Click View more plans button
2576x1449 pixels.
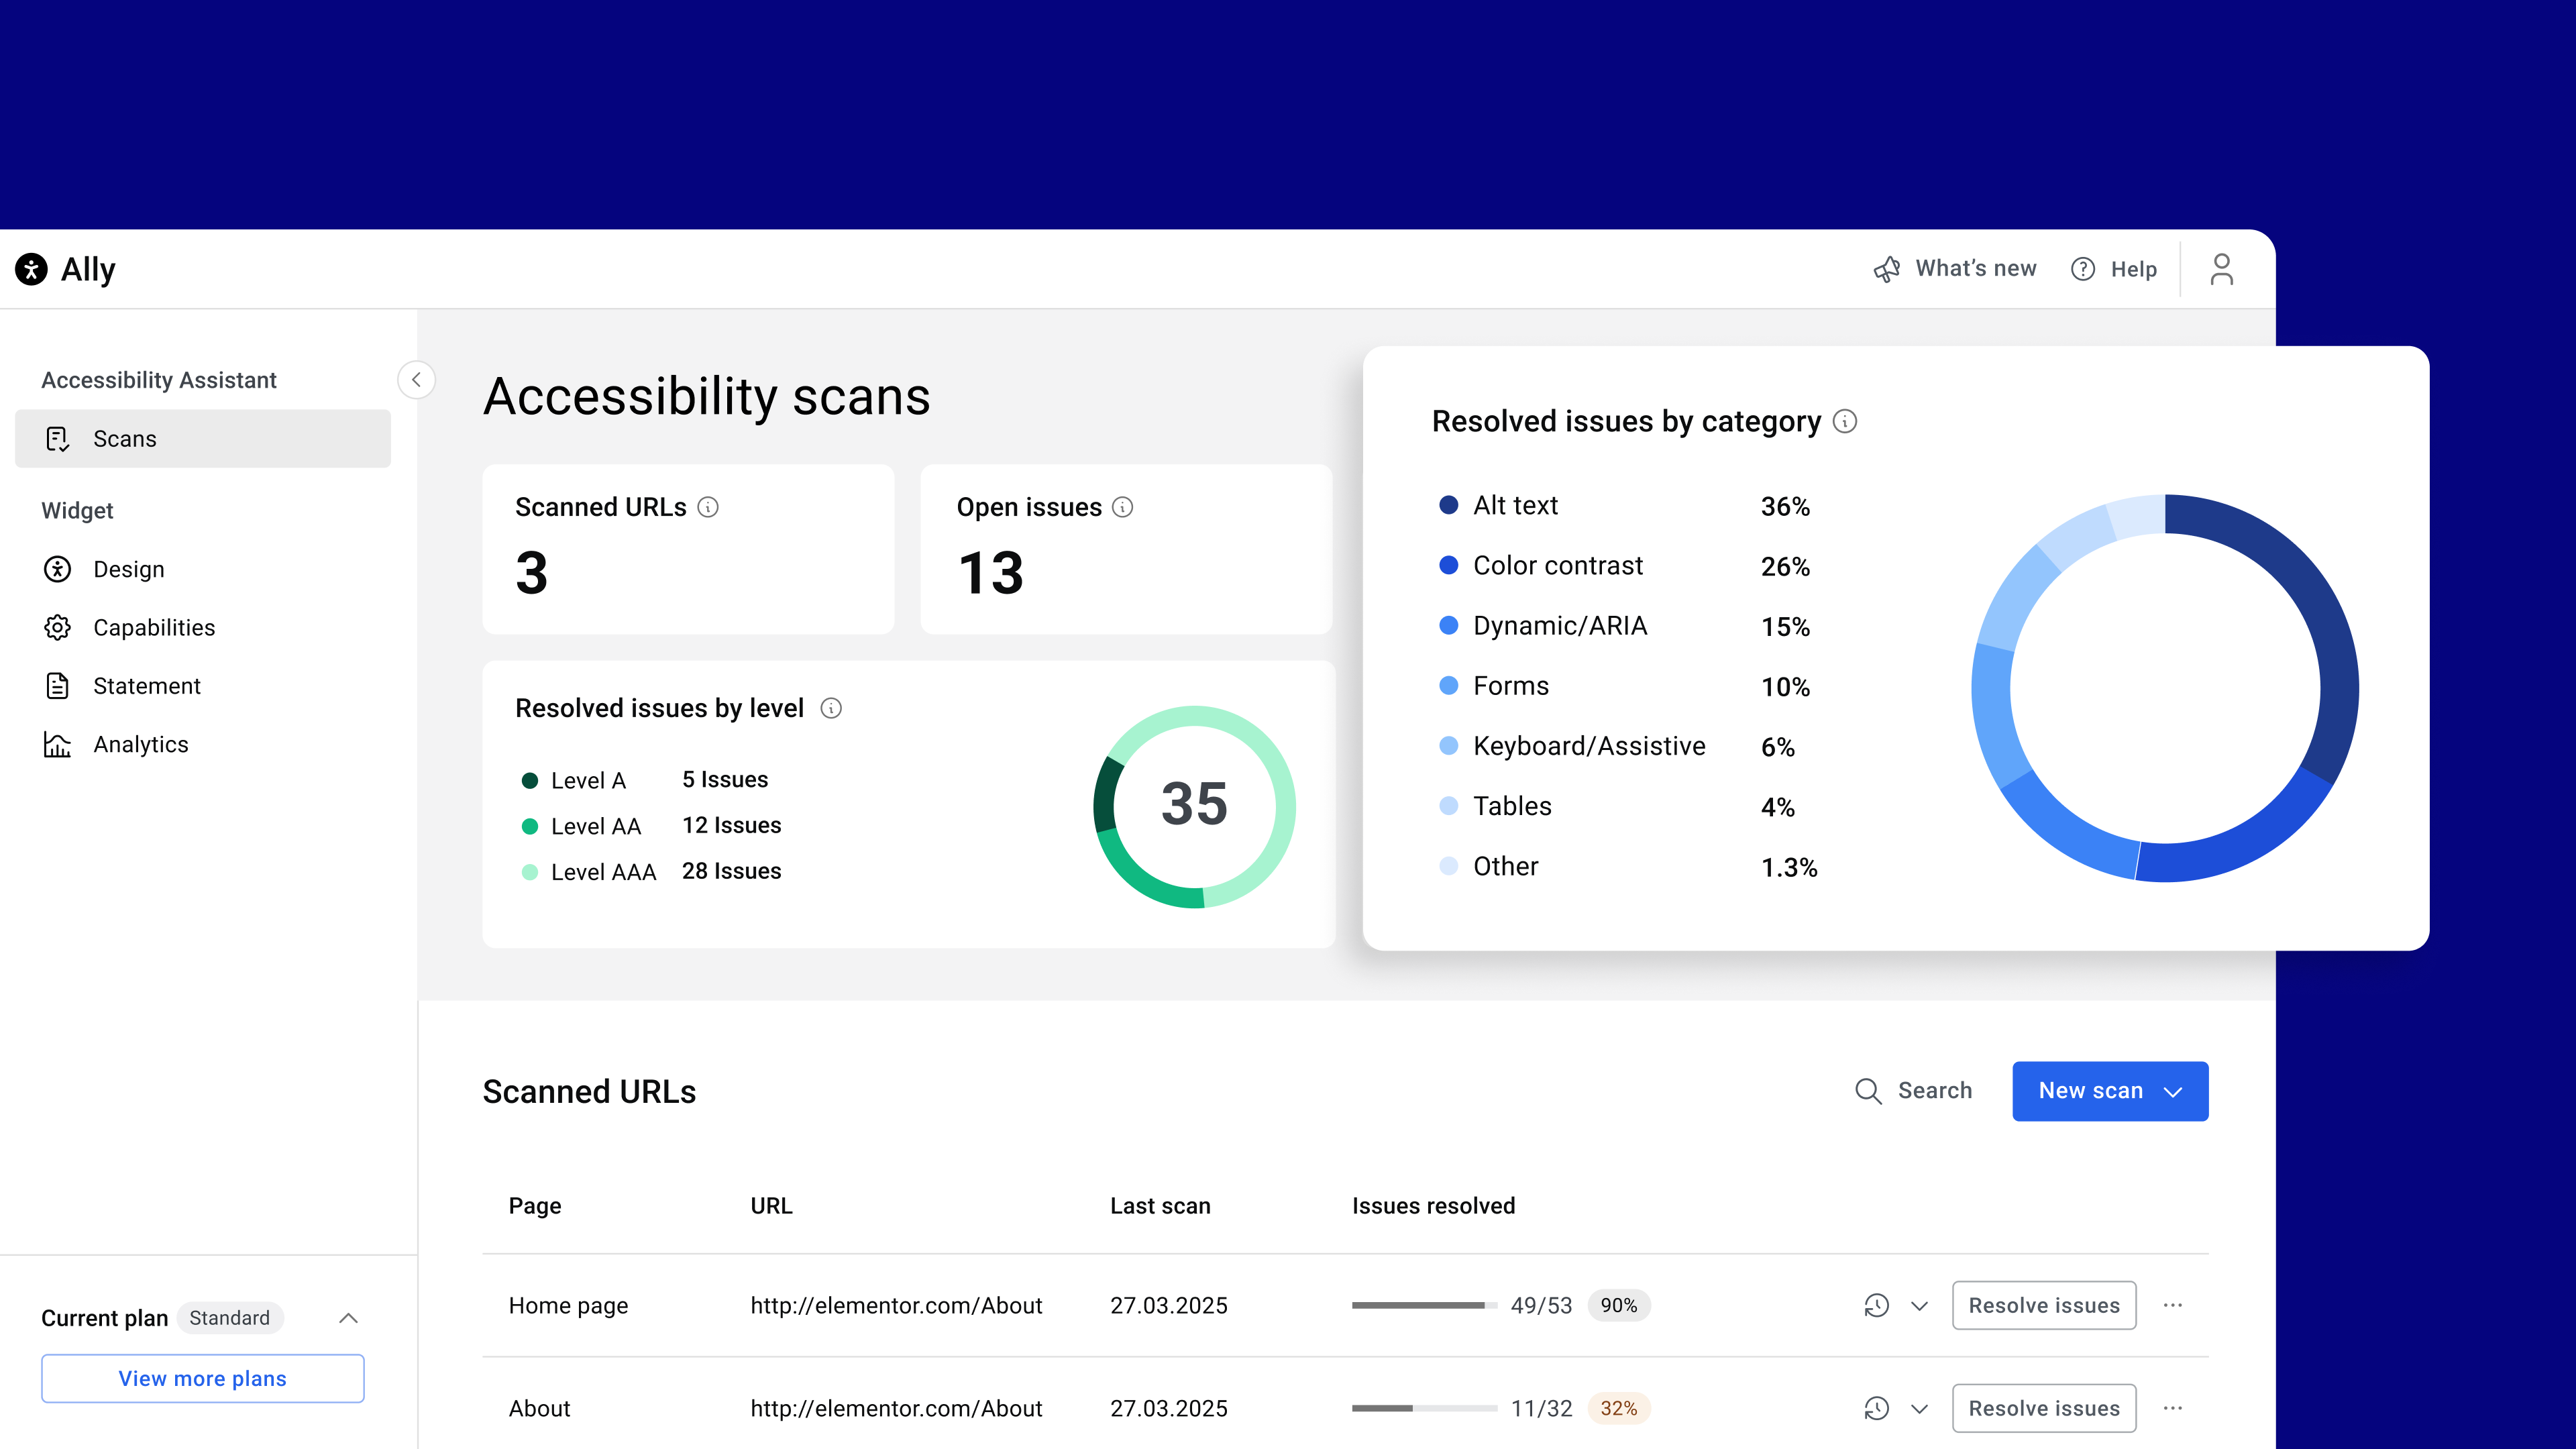click(x=202, y=1378)
